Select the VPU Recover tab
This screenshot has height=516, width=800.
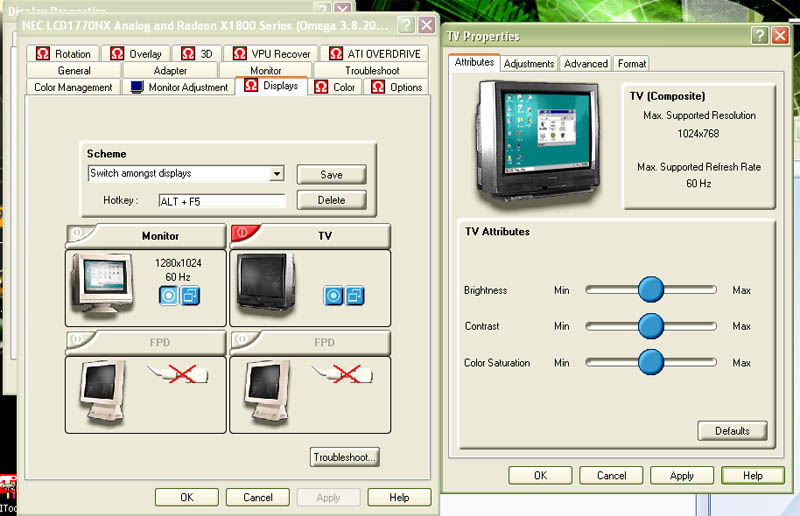[x=271, y=54]
